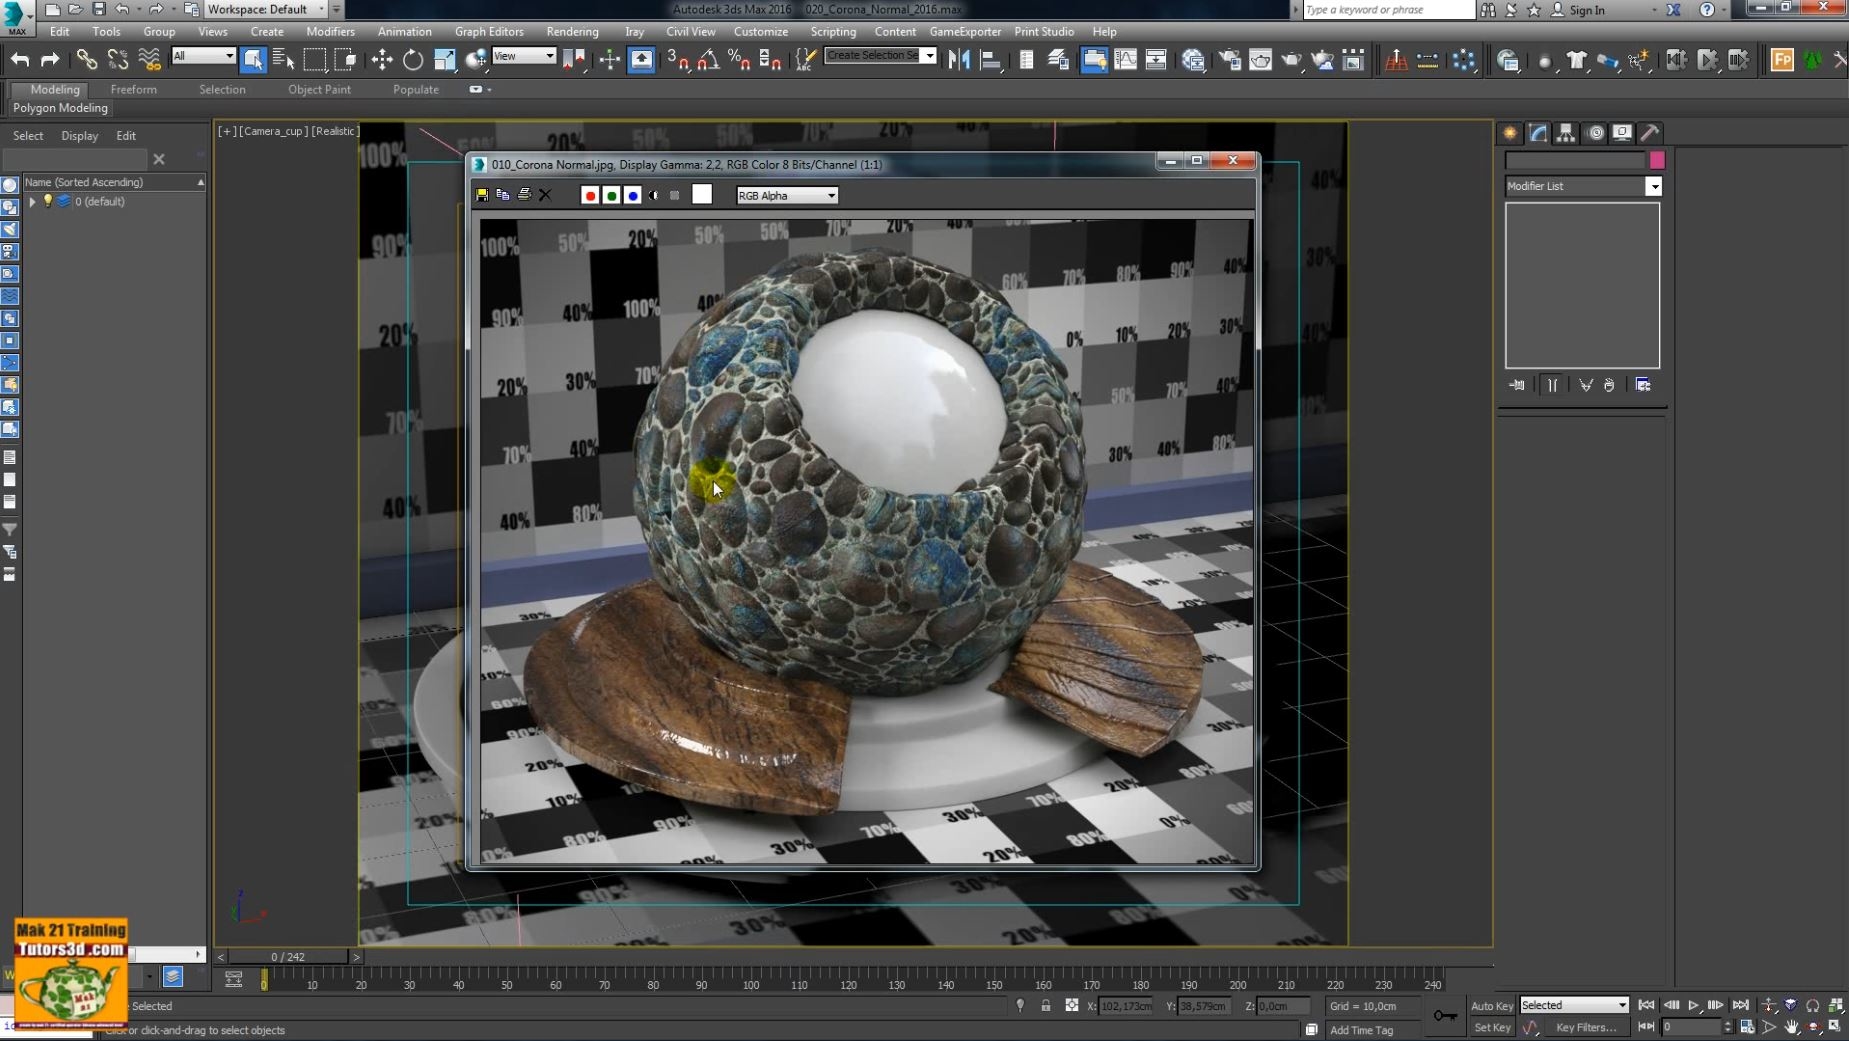The image size is (1849, 1041).
Task: Open the Mirror tool in main toolbar
Action: click(959, 60)
